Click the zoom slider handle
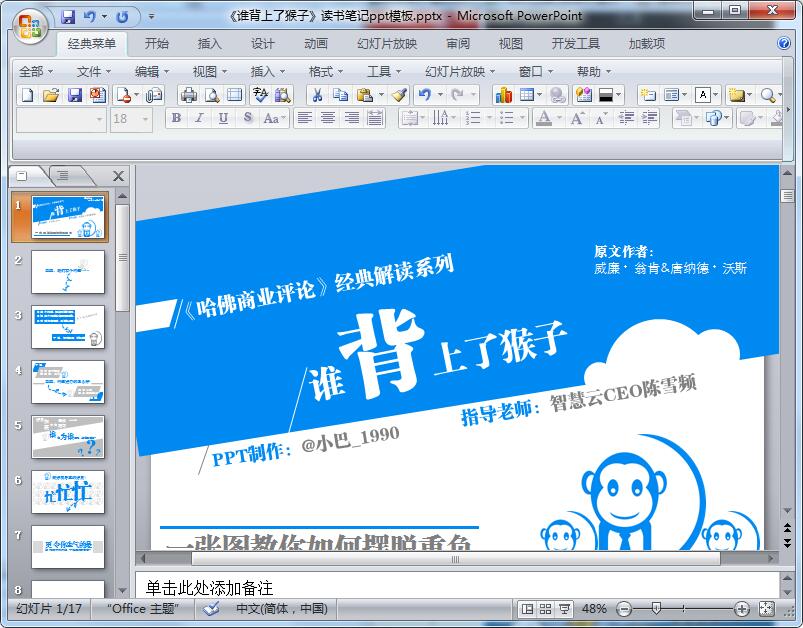803x628 pixels. coord(656,609)
